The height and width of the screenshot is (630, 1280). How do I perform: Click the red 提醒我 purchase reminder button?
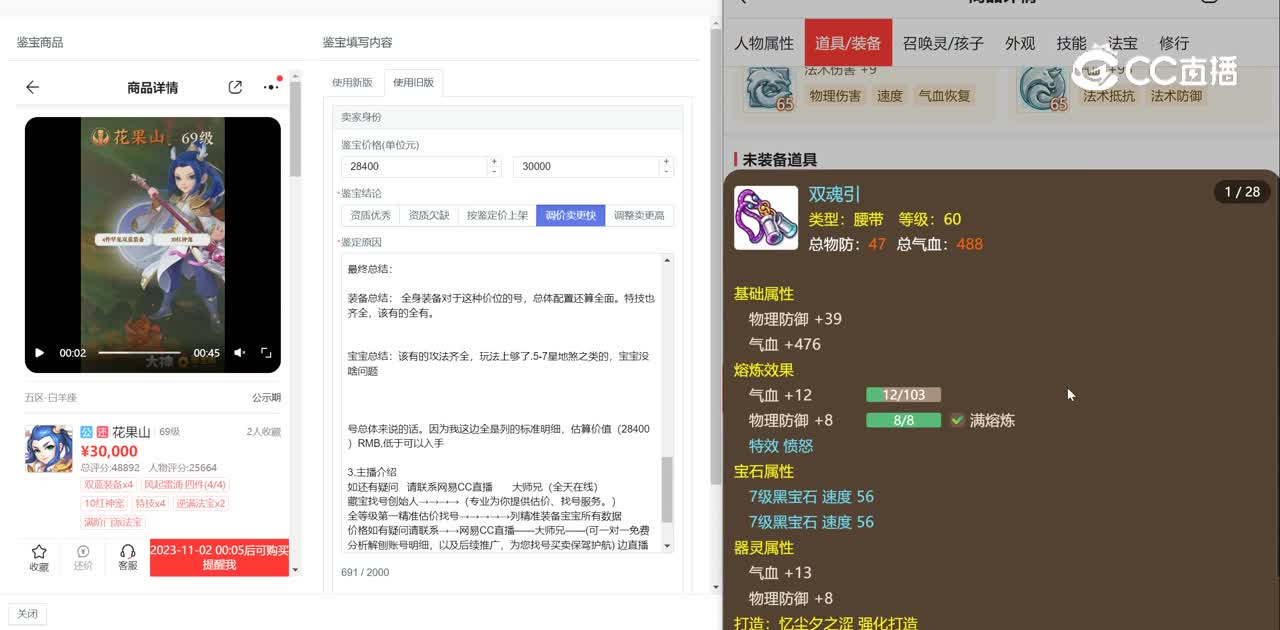219,557
